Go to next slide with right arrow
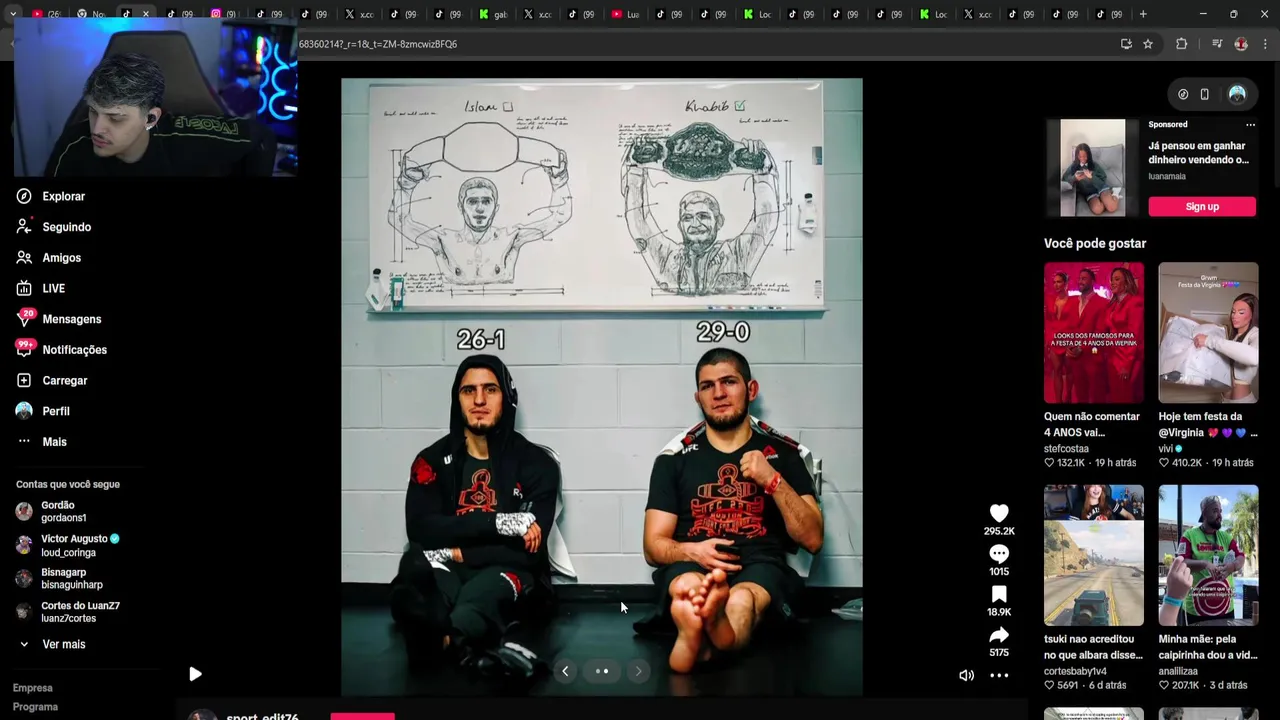Screen dimensions: 1280x720 click(x=638, y=671)
